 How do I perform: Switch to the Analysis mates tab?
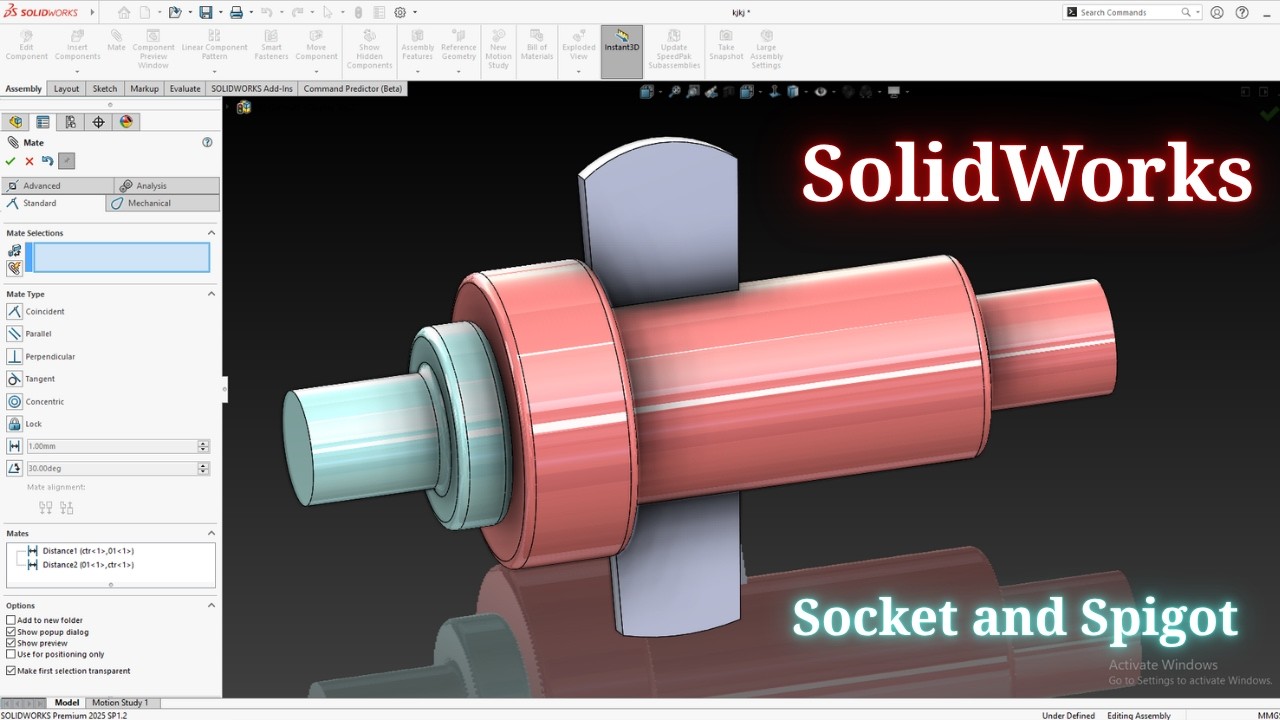(x=166, y=186)
